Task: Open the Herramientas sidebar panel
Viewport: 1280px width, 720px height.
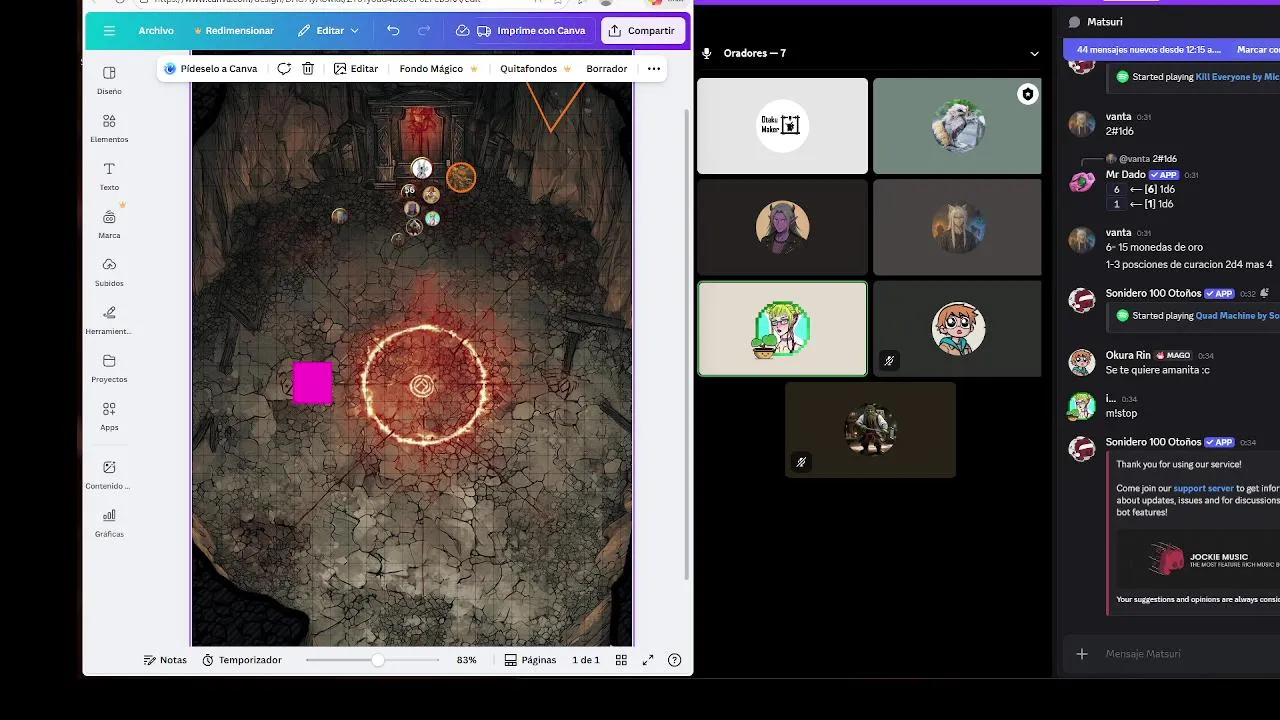Action: coord(109,320)
